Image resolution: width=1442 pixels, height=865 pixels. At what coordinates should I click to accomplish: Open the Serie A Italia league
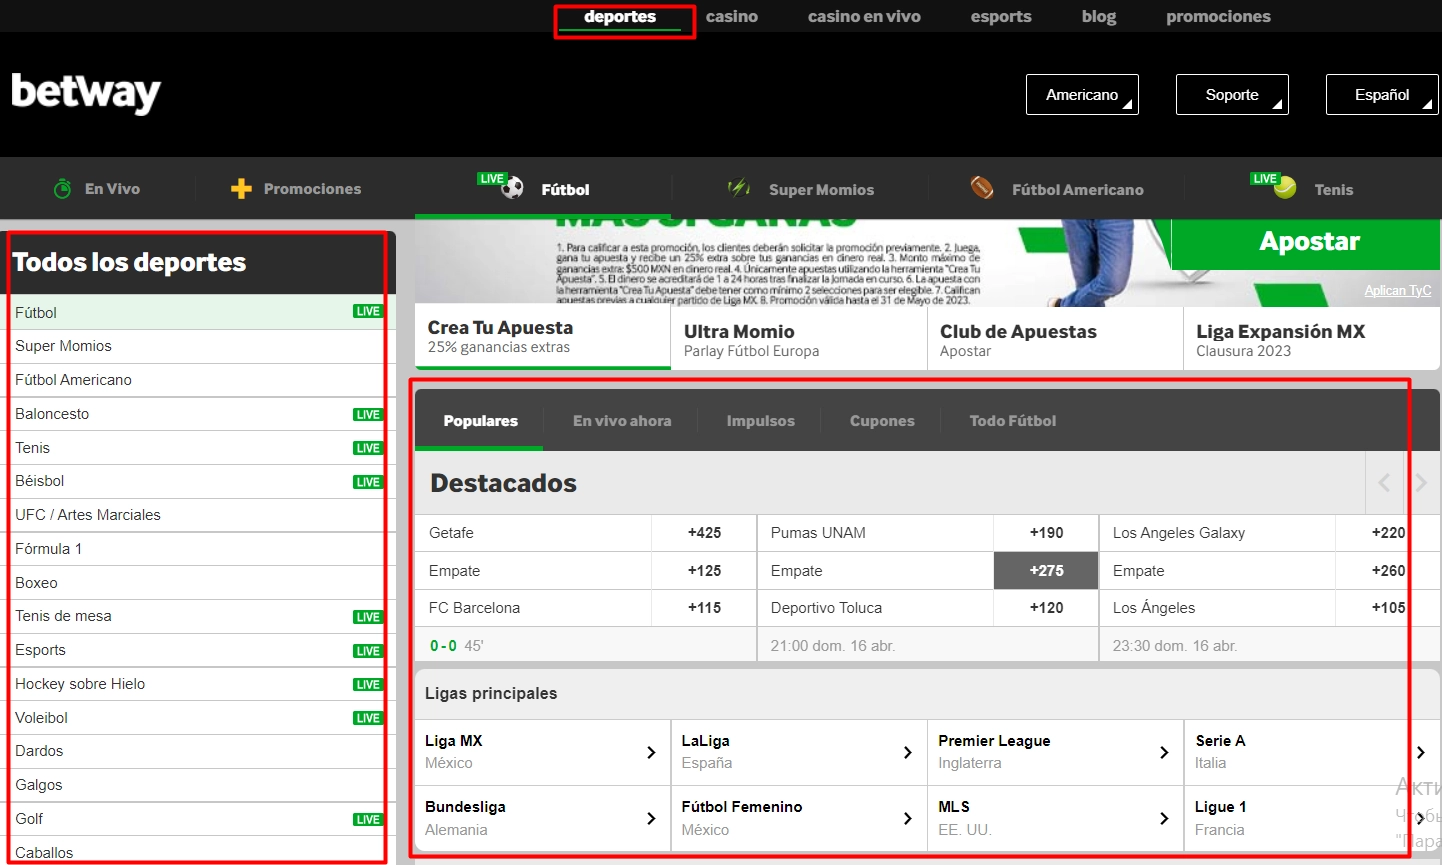click(x=1312, y=752)
